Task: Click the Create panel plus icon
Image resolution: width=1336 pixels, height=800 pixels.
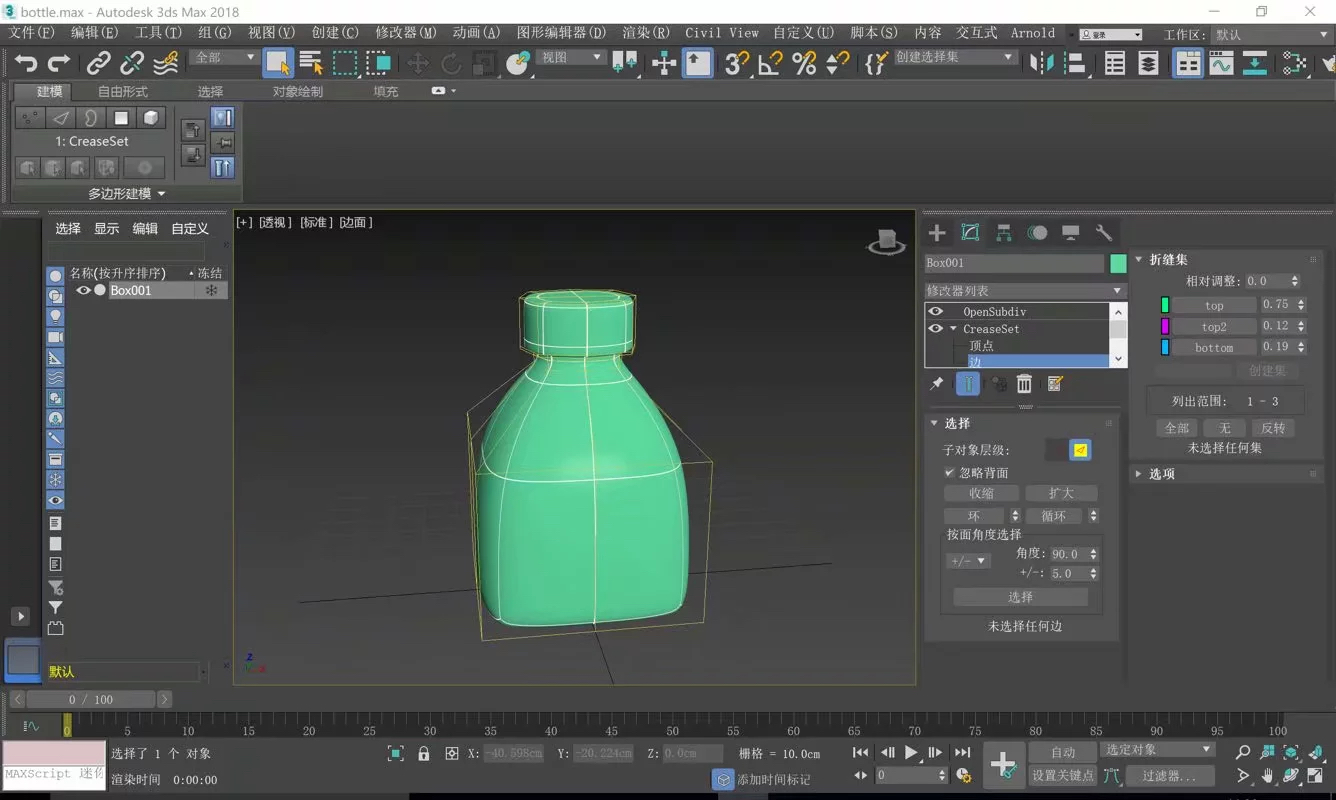Action: click(x=937, y=233)
